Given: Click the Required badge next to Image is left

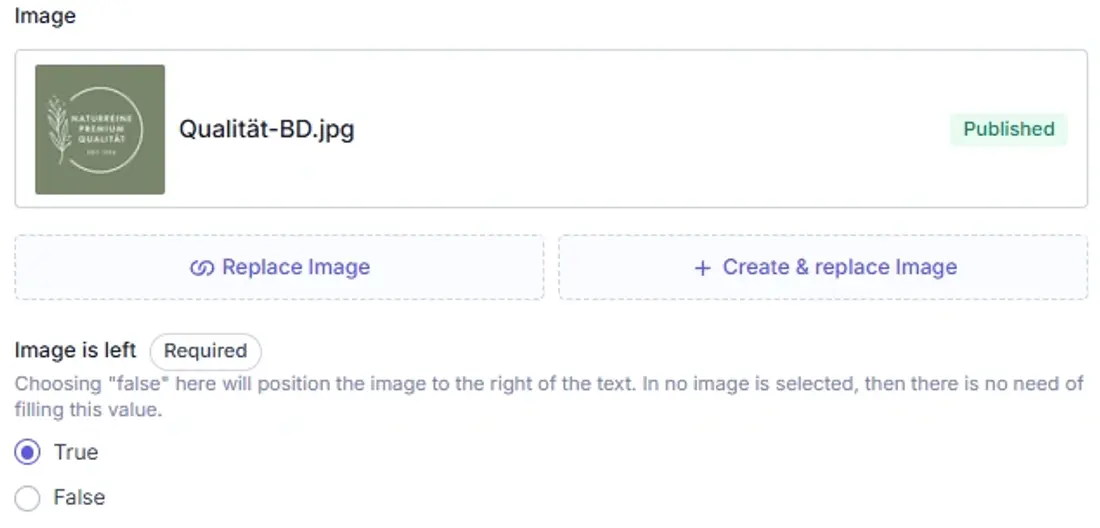Looking at the screenshot, I should point(206,351).
